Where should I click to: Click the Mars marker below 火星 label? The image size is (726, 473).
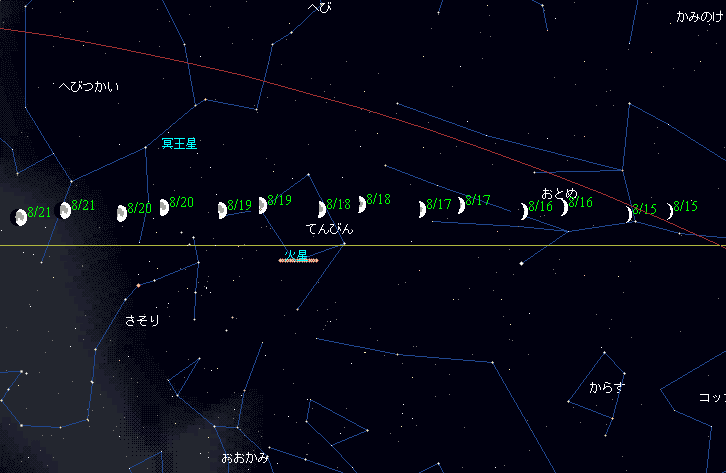coord(298,261)
